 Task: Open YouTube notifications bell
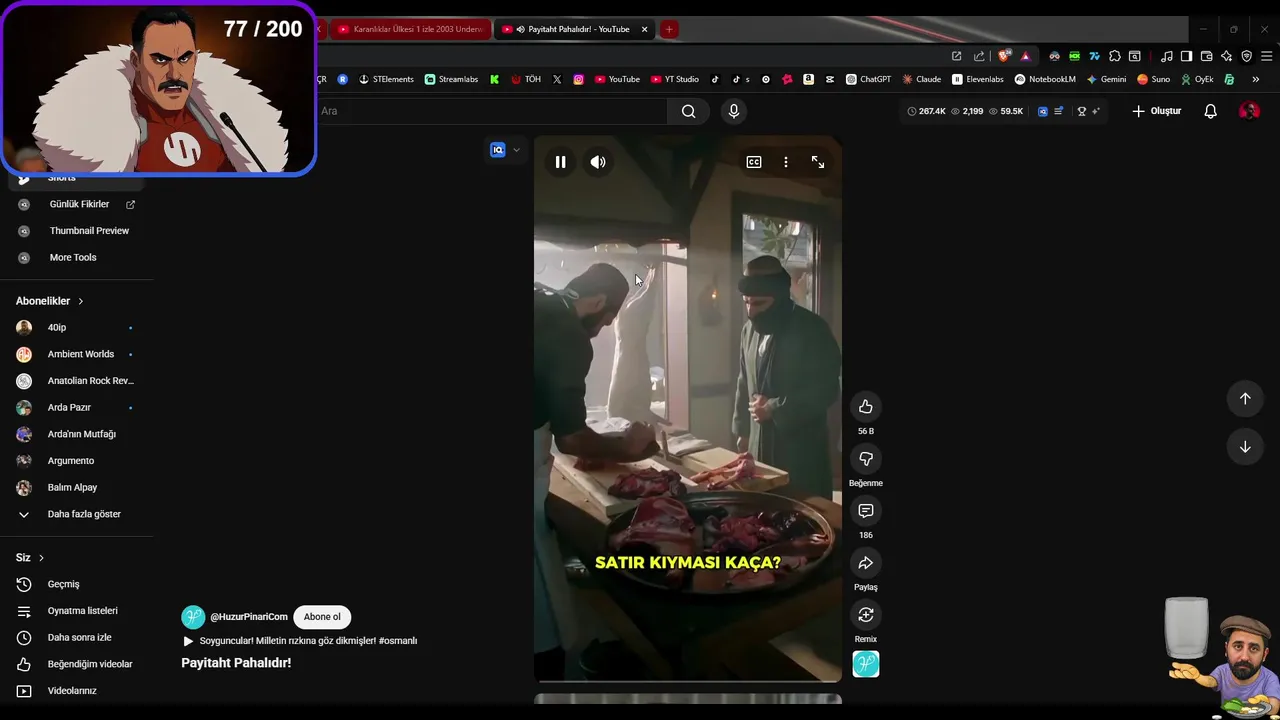1210,111
